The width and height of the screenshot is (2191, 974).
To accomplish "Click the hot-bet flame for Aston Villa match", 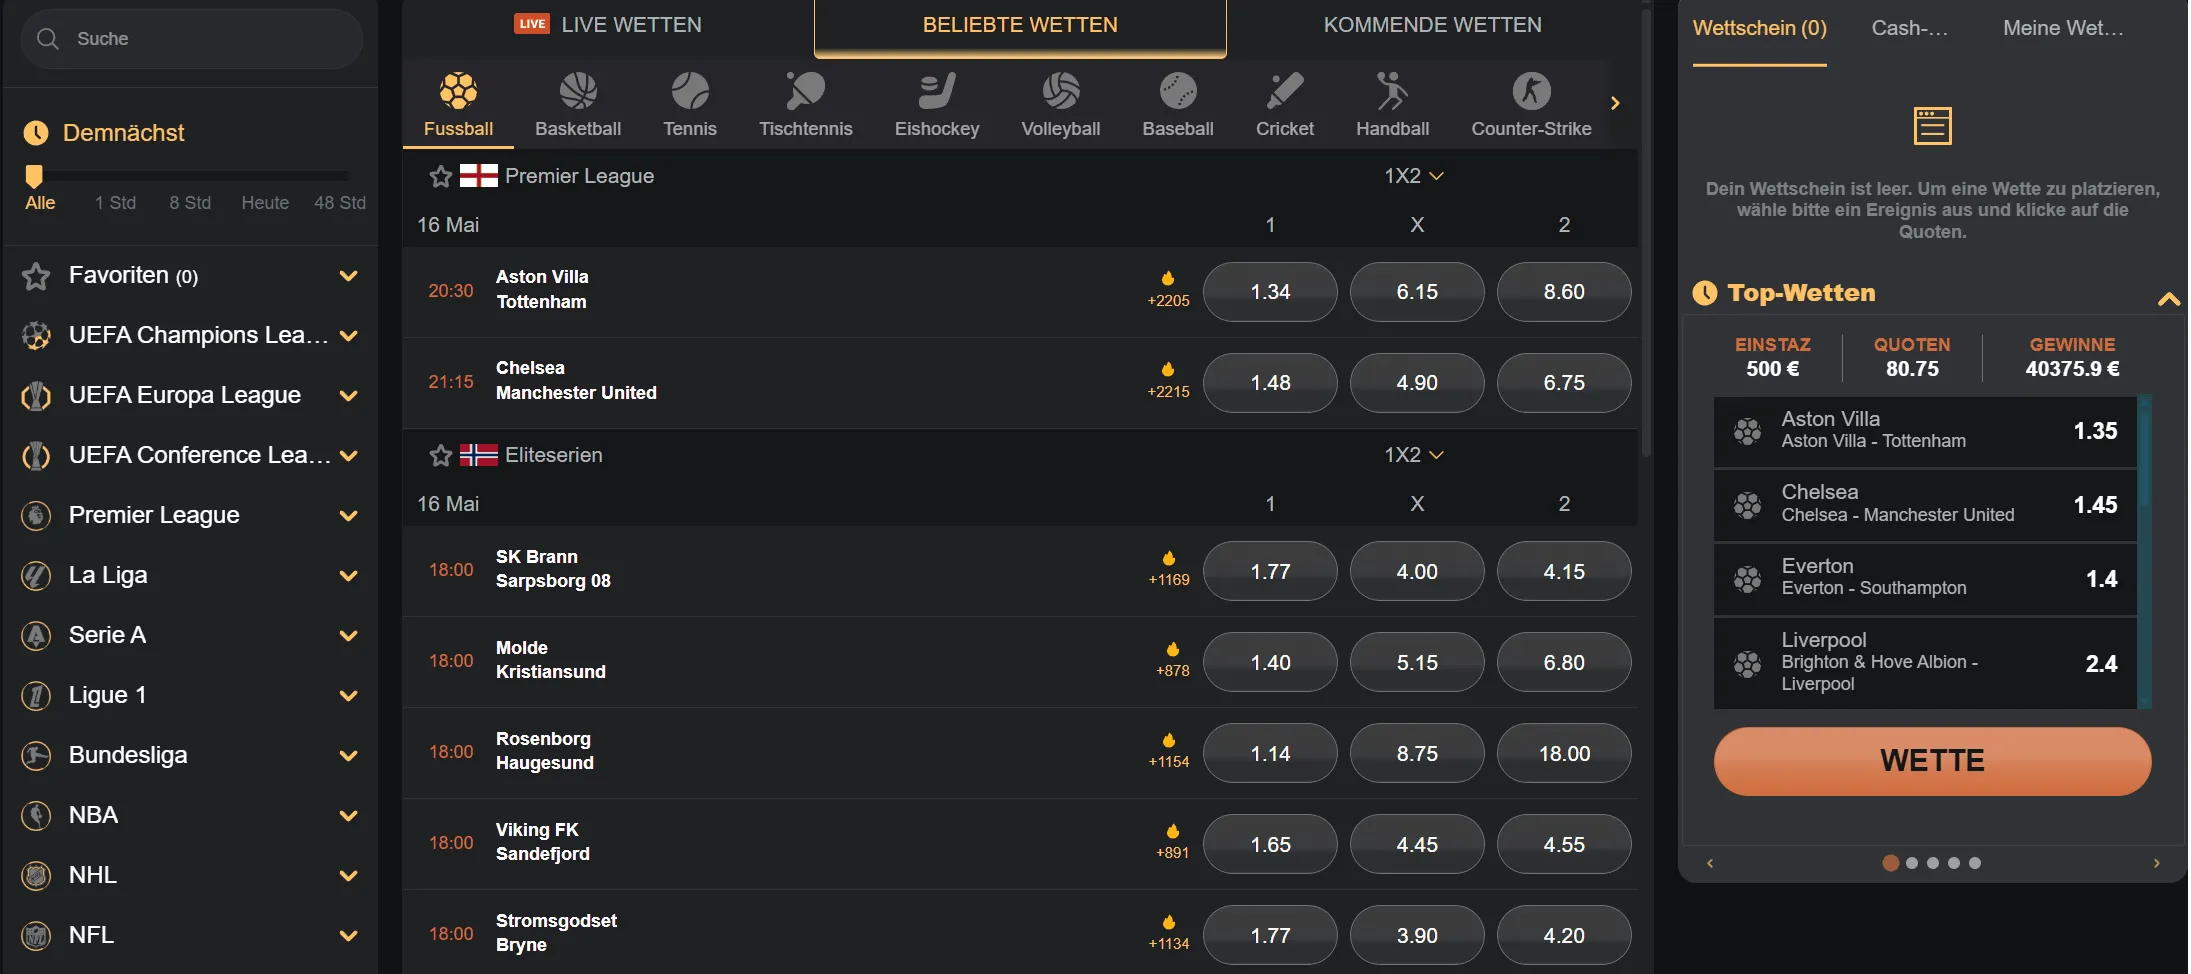I will tap(1168, 279).
